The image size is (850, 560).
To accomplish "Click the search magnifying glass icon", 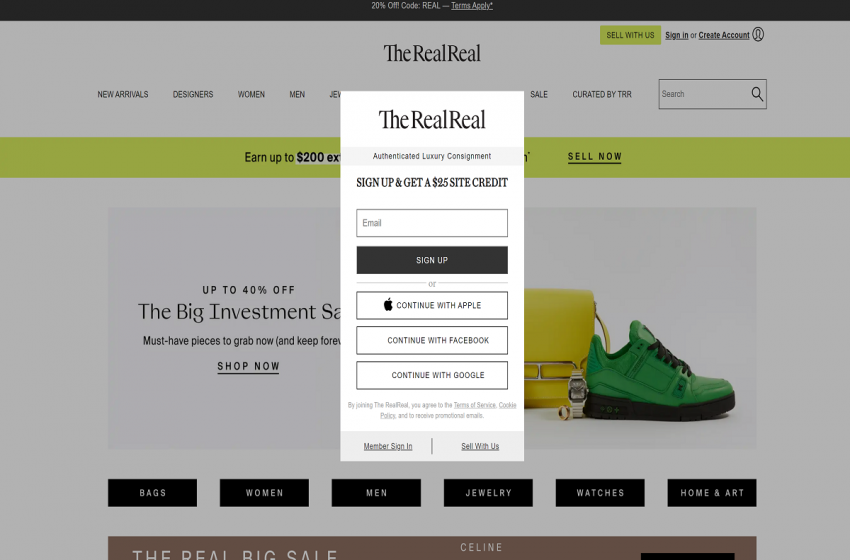I will pyautogui.click(x=757, y=94).
